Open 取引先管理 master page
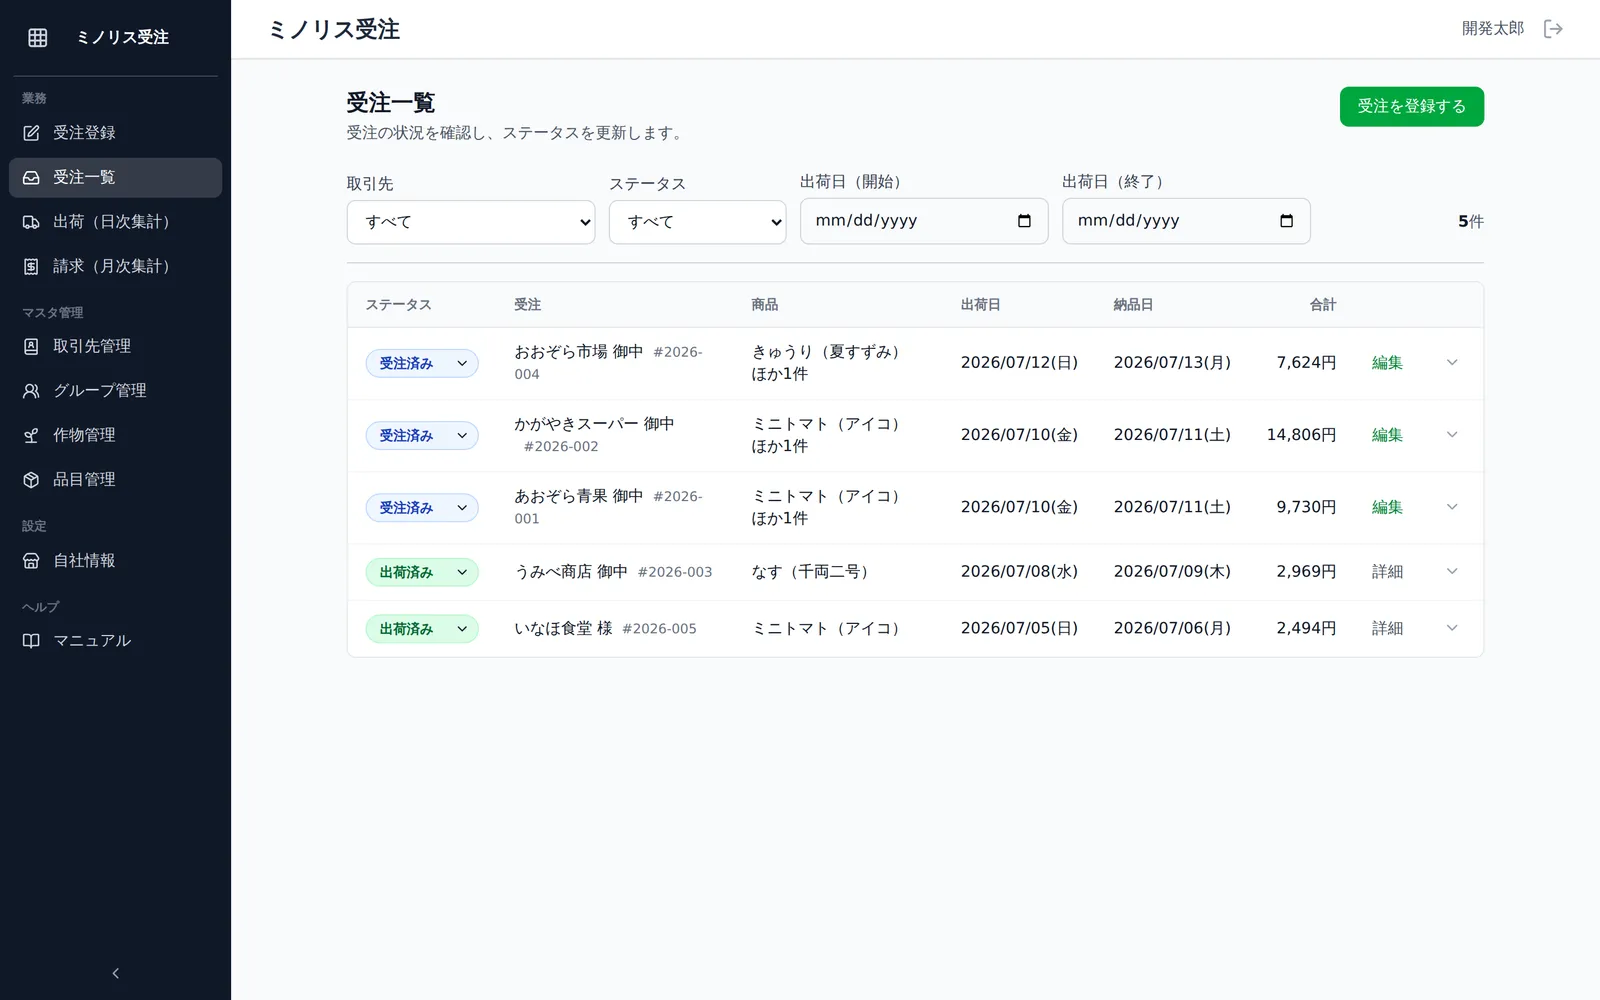This screenshot has height=1000, width=1600. click(x=115, y=346)
